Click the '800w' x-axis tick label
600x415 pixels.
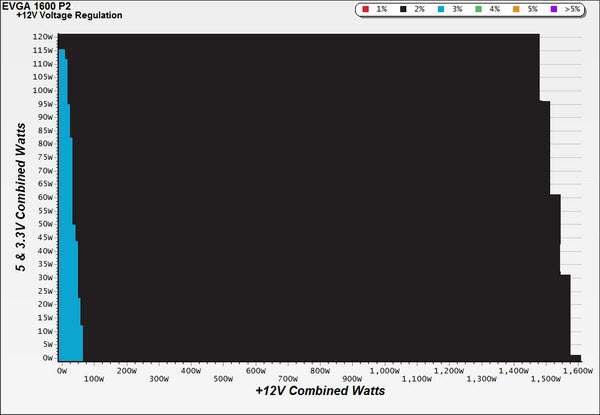coord(320,371)
